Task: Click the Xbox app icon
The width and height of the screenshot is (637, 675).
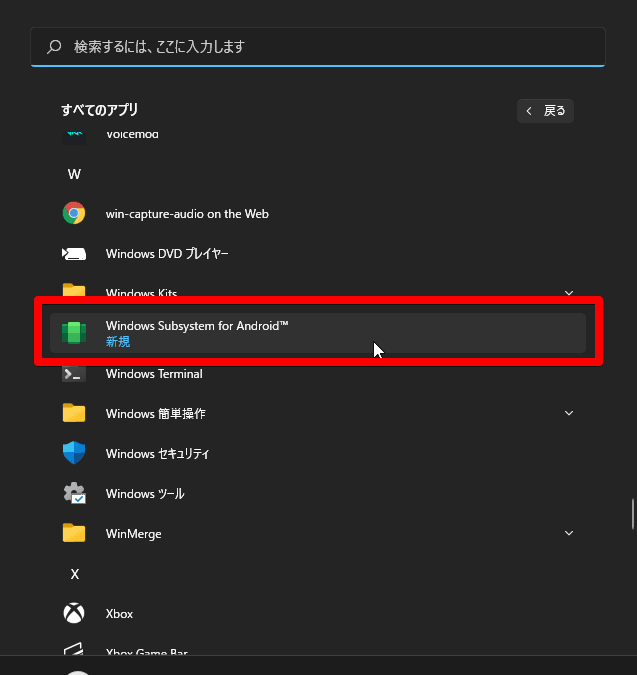Action: point(74,613)
